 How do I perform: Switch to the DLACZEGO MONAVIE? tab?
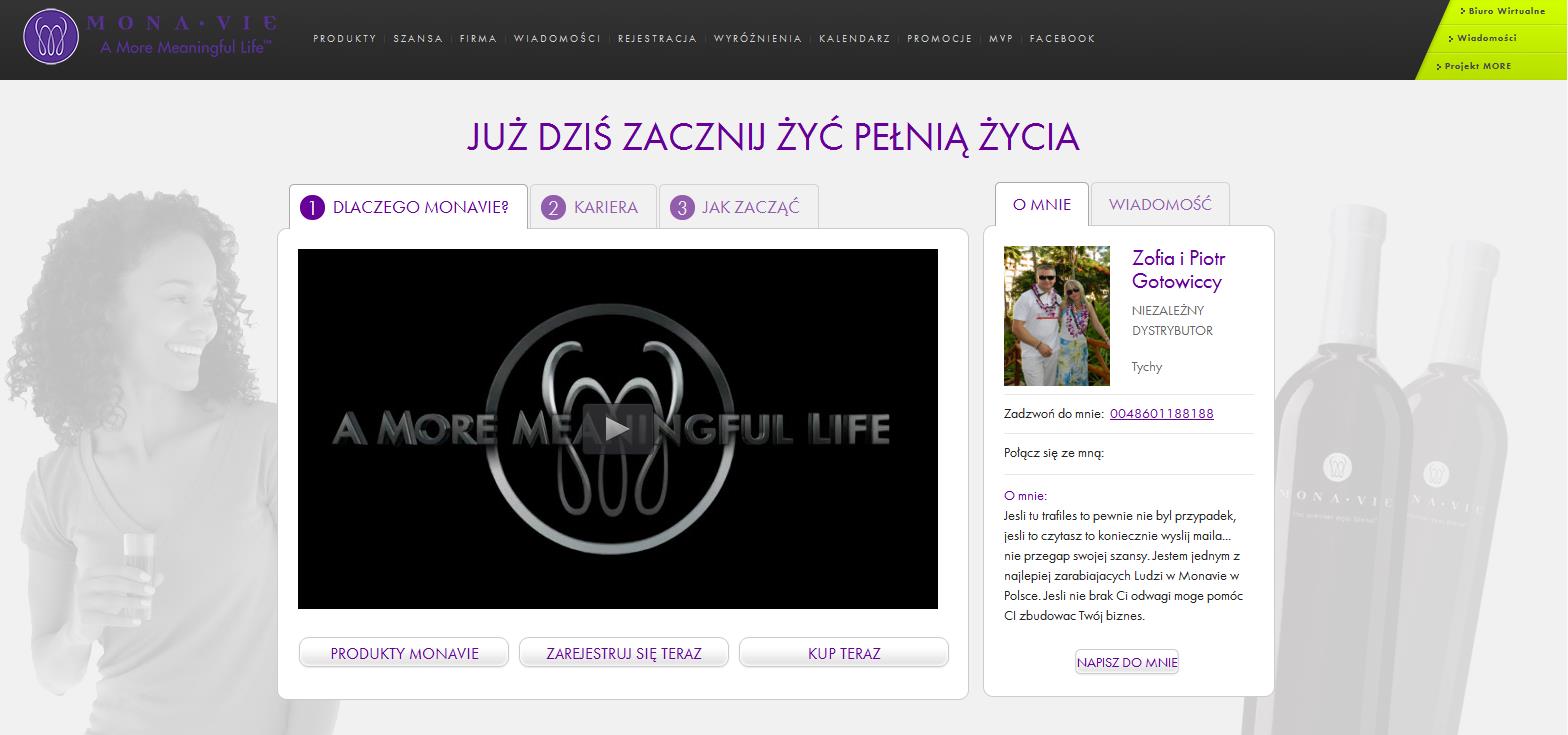pos(408,207)
